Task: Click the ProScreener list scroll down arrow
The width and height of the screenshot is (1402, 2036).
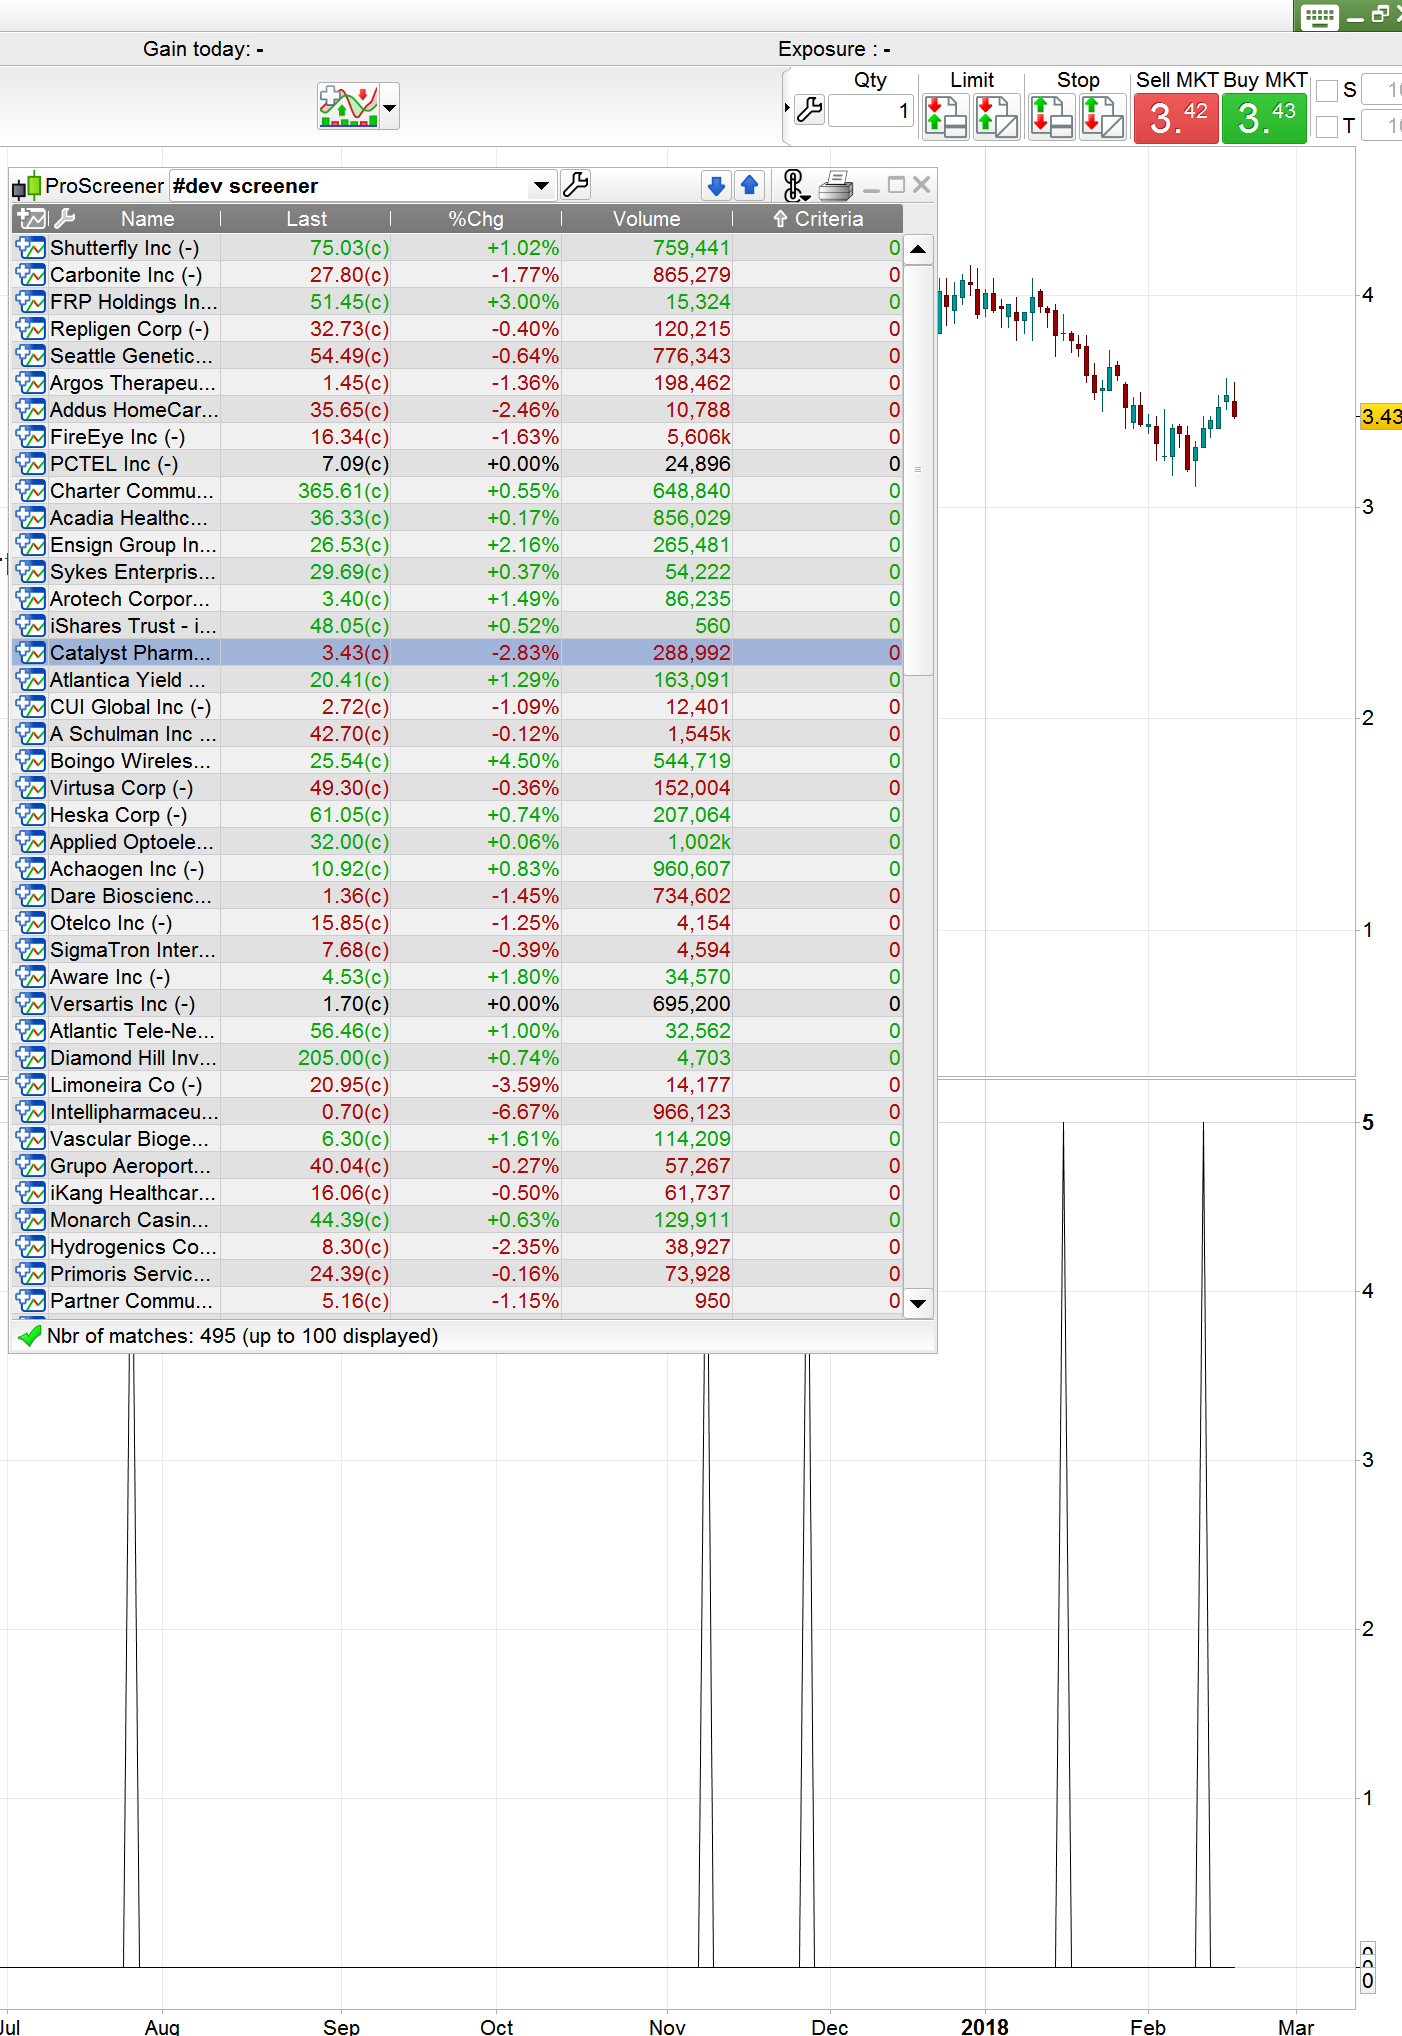Action: point(918,1303)
